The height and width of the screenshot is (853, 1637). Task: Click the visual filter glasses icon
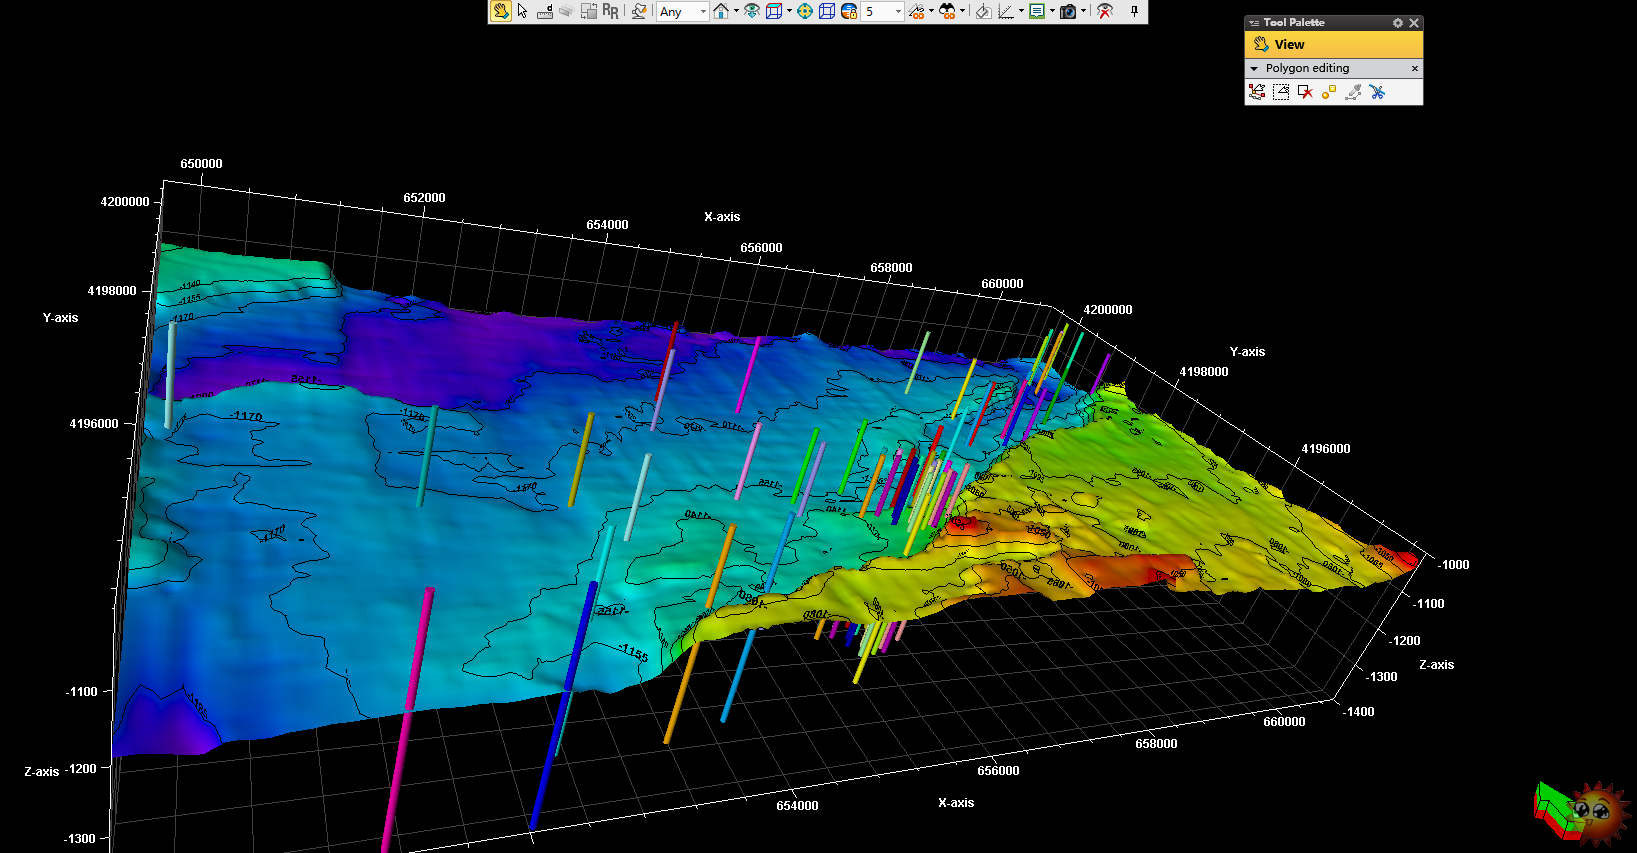[x=916, y=11]
